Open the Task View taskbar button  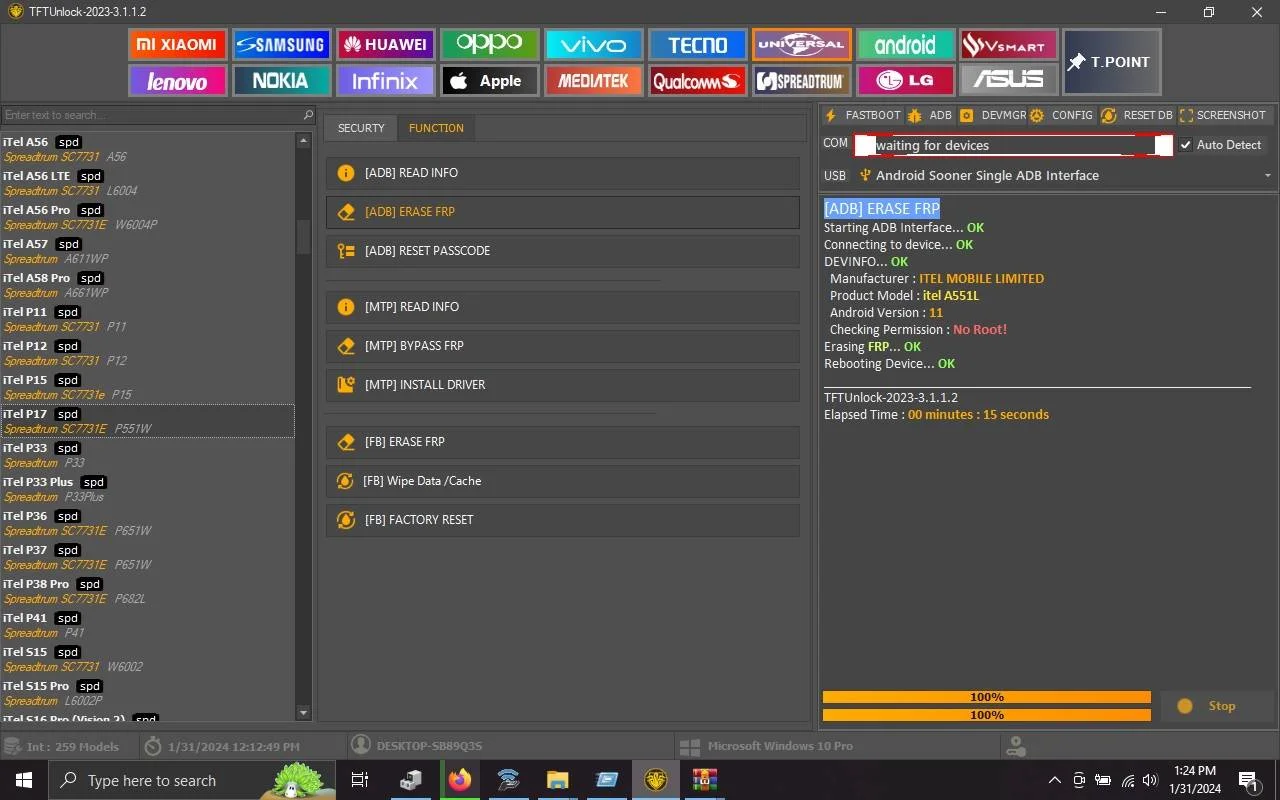(360, 780)
